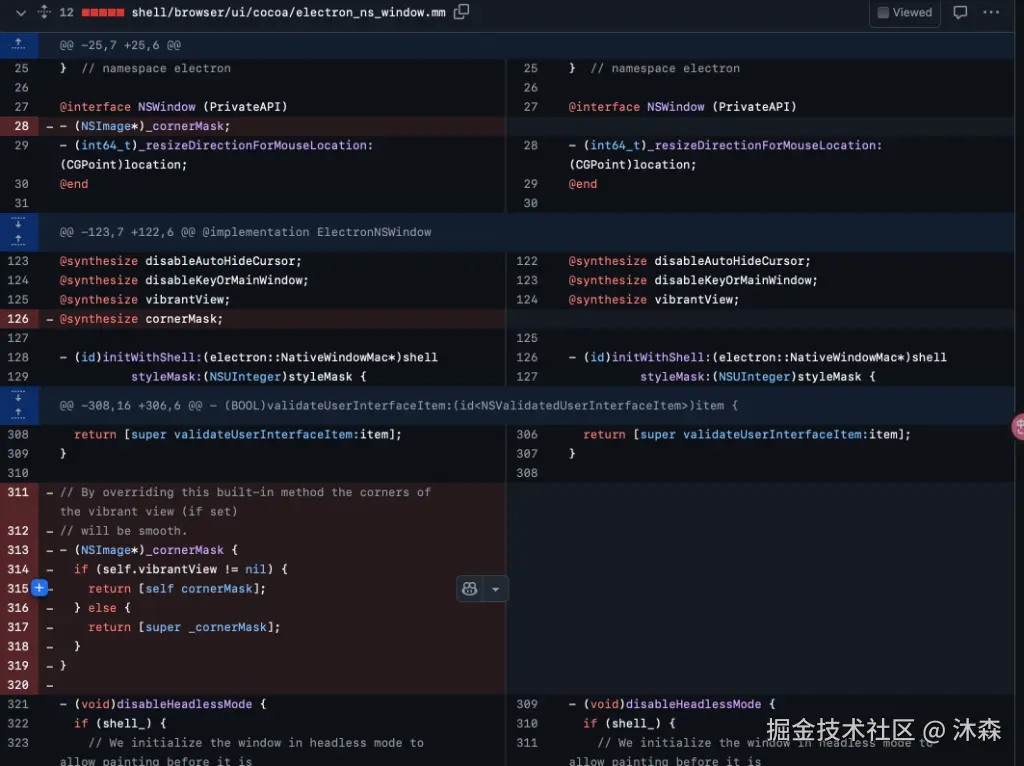Screen dimensions: 1024x766
Task: Click removed line '@synthesize cornerMask;'
Action: (x=141, y=319)
